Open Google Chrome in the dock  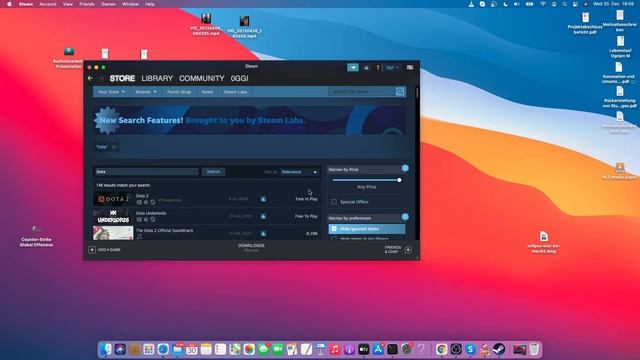[441, 349]
